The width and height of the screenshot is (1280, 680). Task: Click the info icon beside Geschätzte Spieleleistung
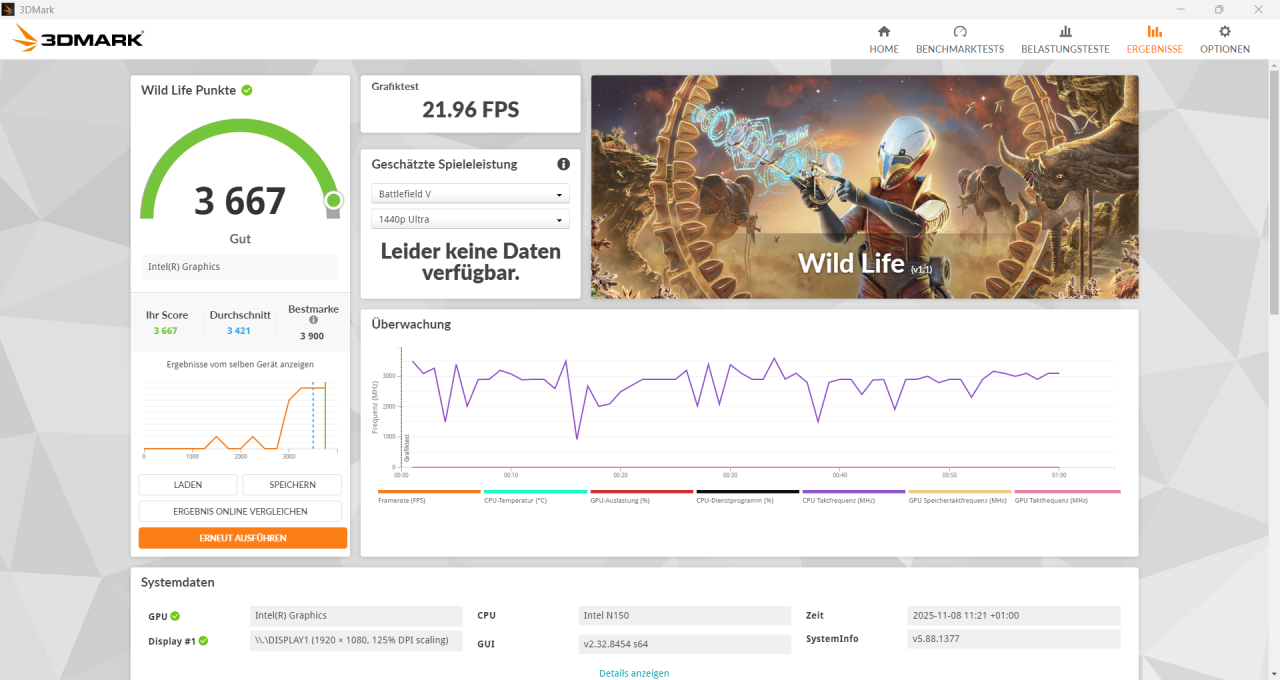click(x=563, y=164)
